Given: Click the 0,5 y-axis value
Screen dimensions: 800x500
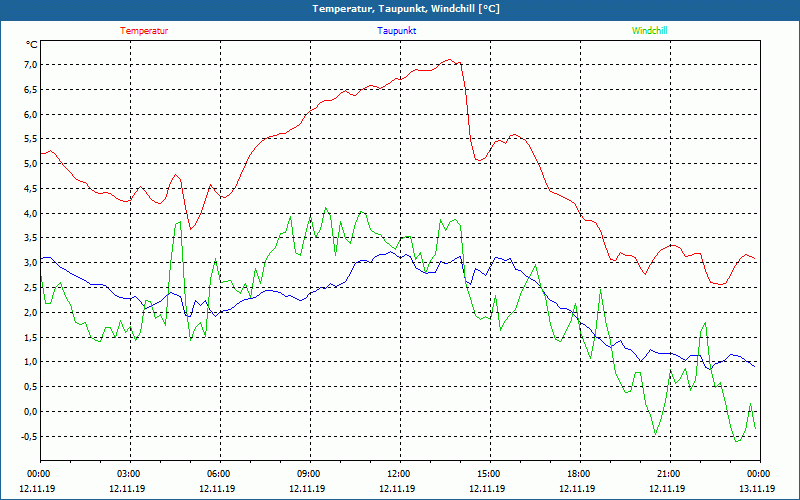Looking at the screenshot, I should pyautogui.click(x=30, y=387).
